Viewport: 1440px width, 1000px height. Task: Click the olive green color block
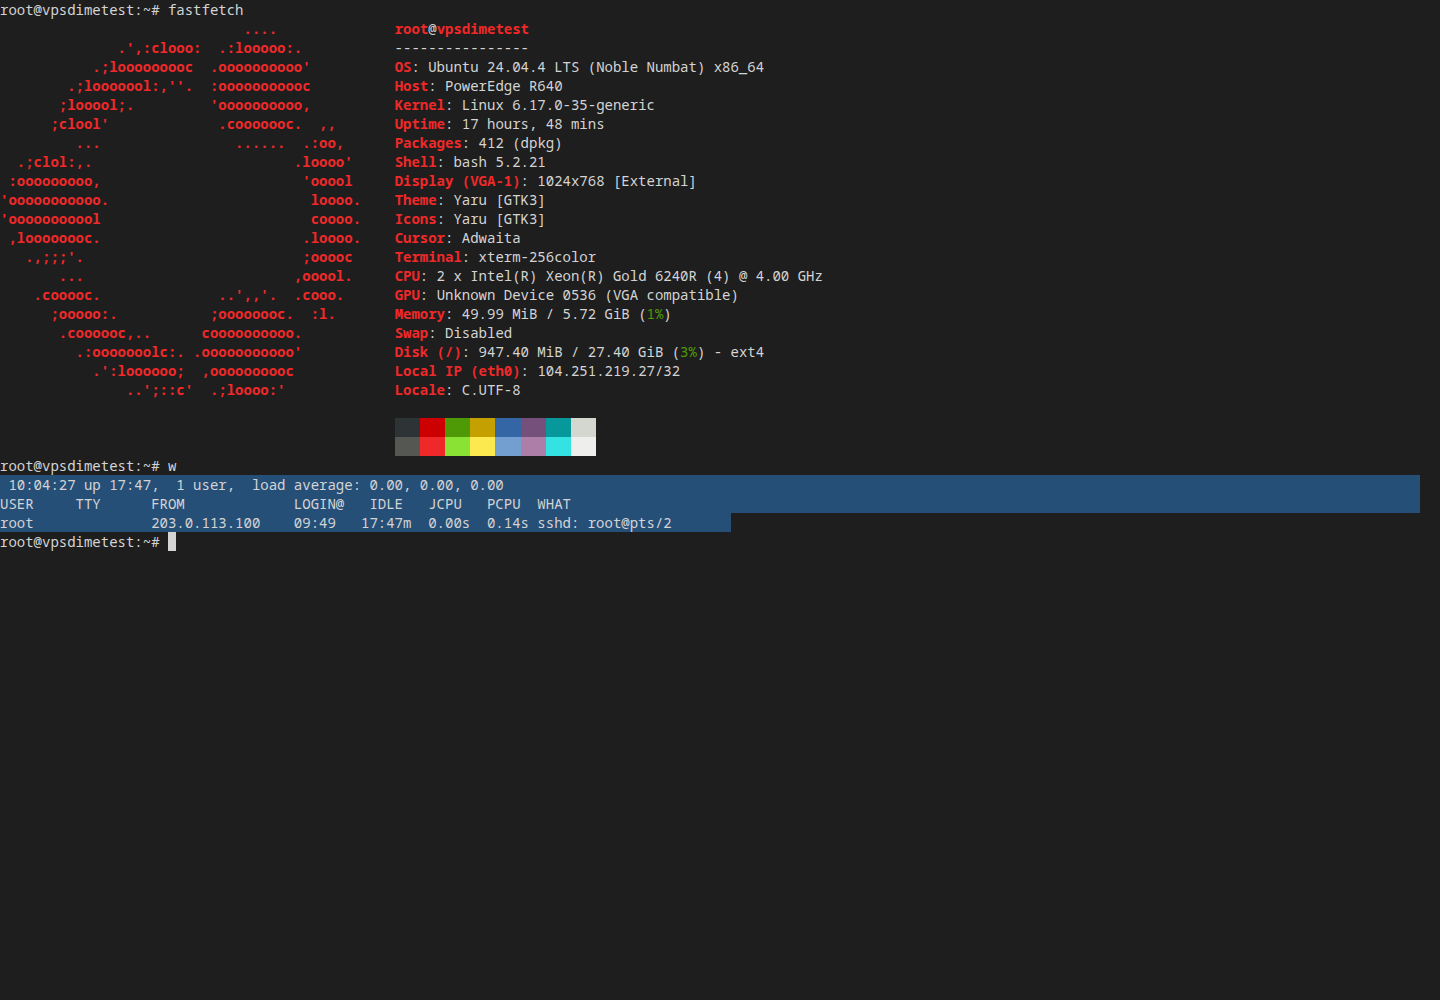point(457,427)
